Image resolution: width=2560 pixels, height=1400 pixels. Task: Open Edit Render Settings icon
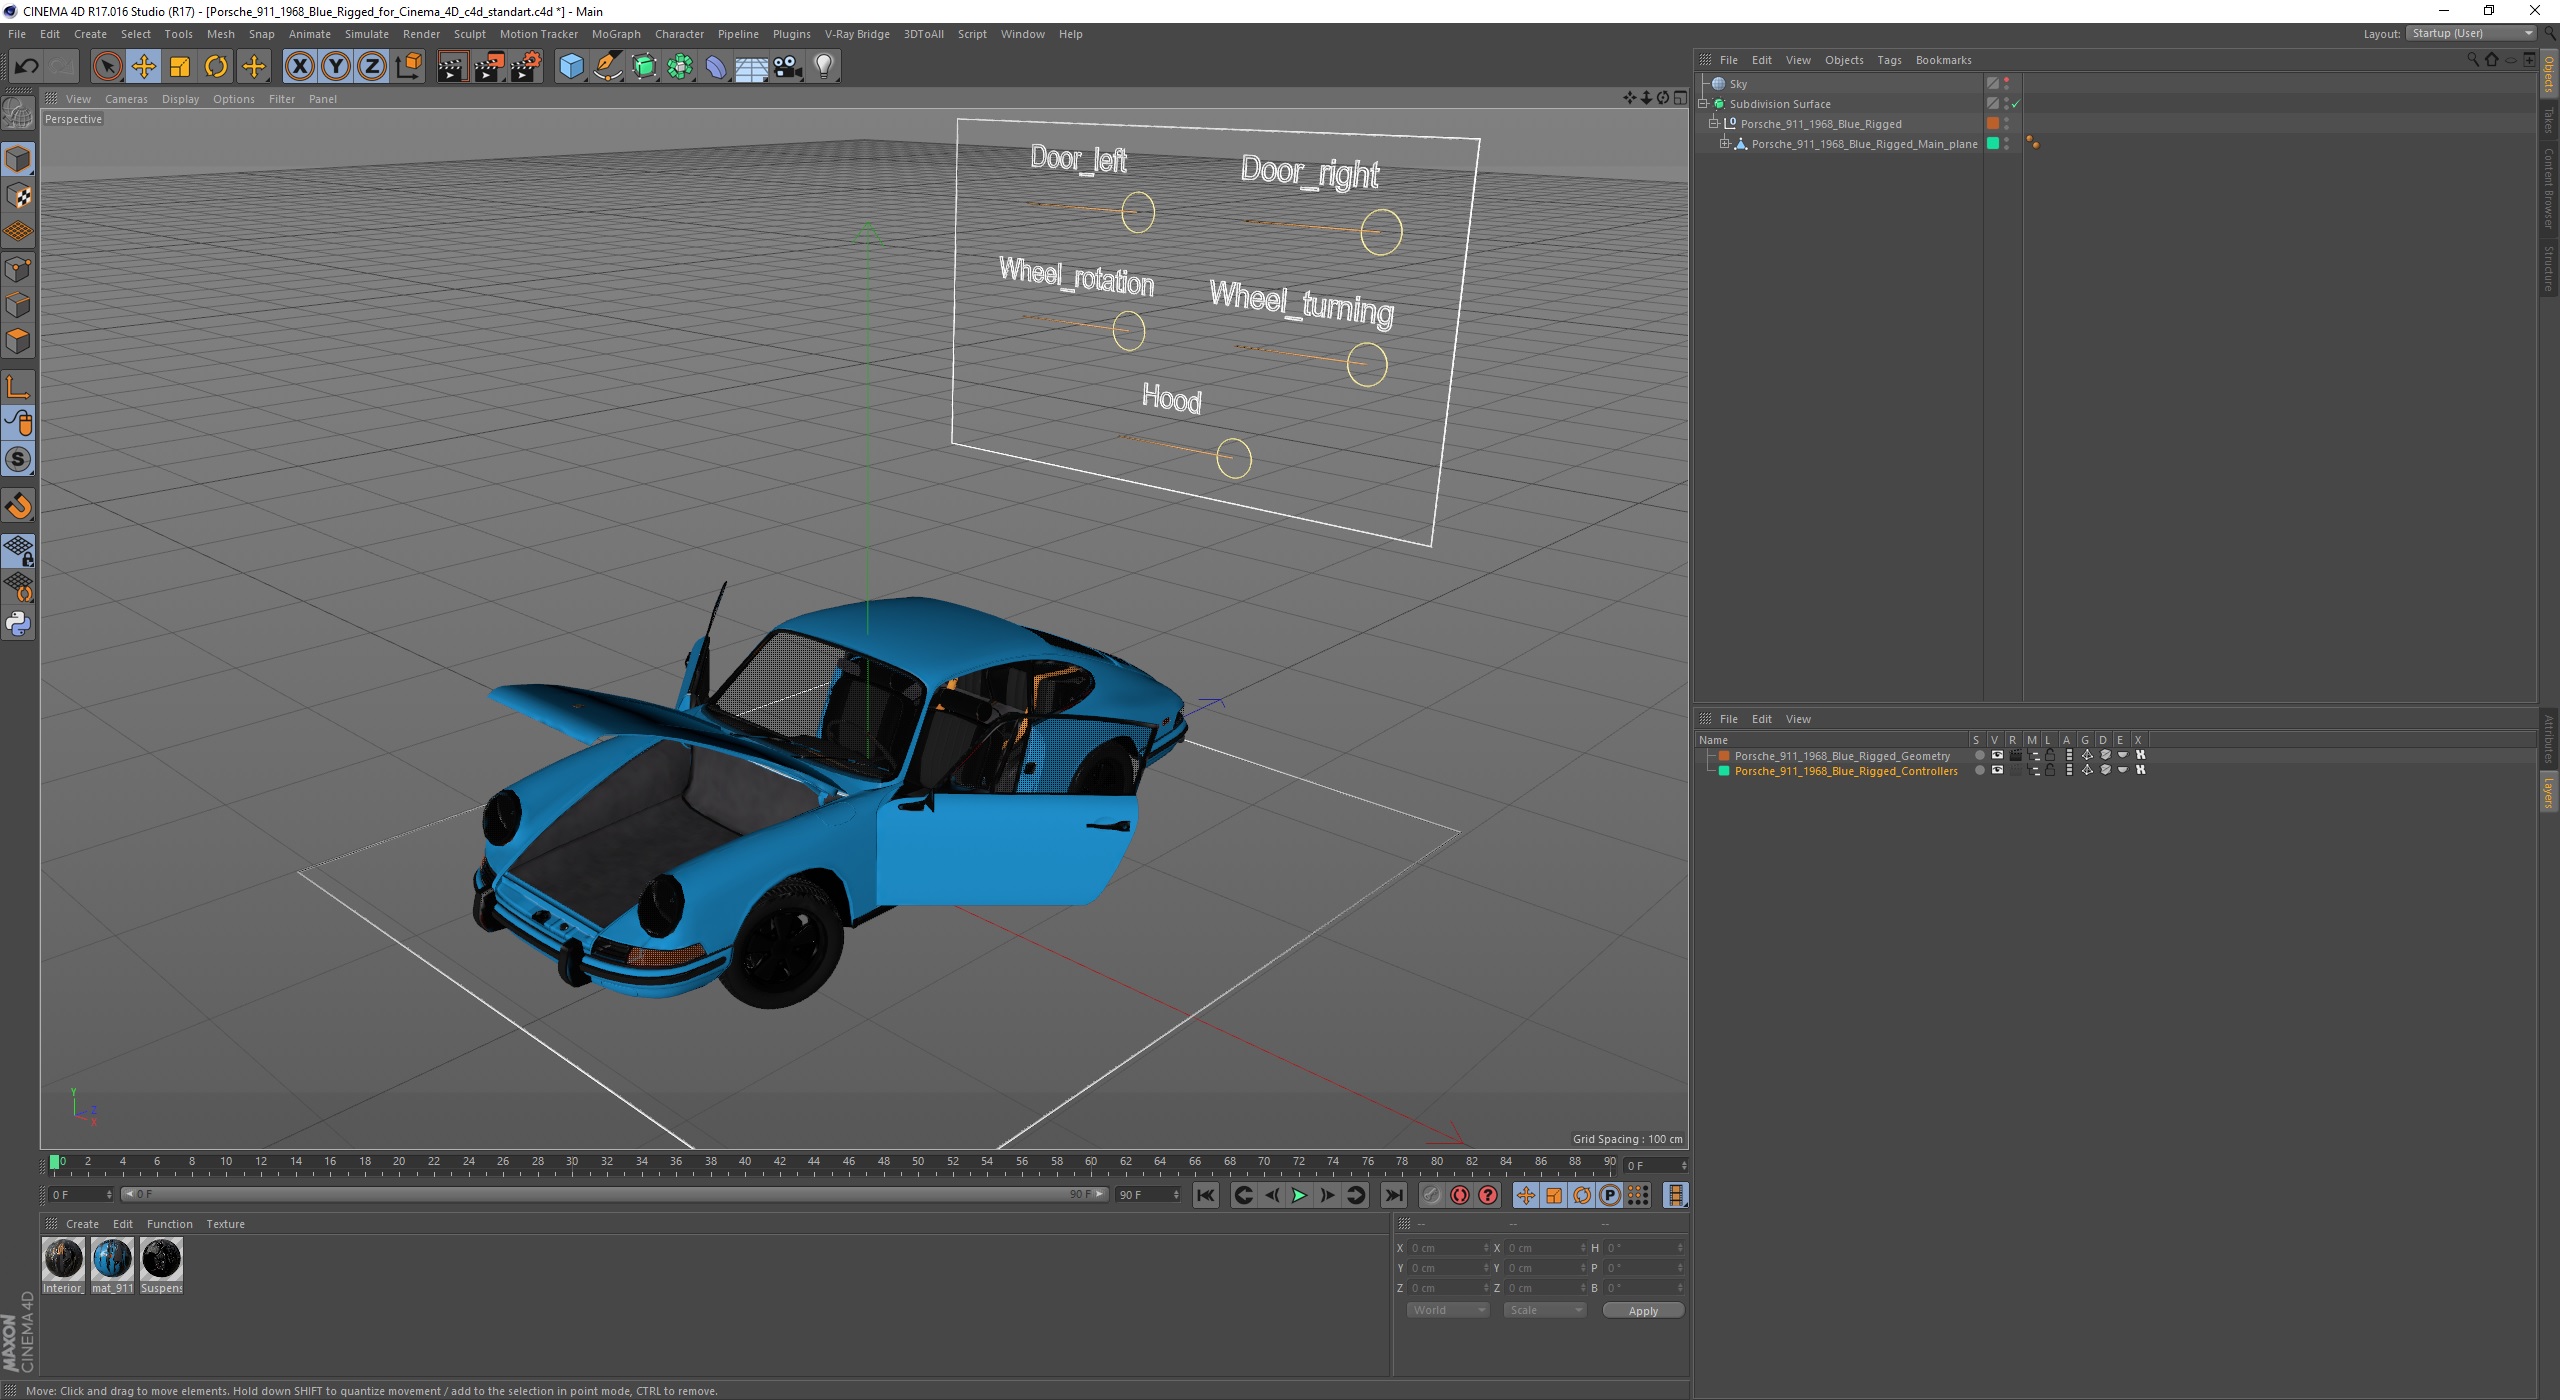(526, 67)
